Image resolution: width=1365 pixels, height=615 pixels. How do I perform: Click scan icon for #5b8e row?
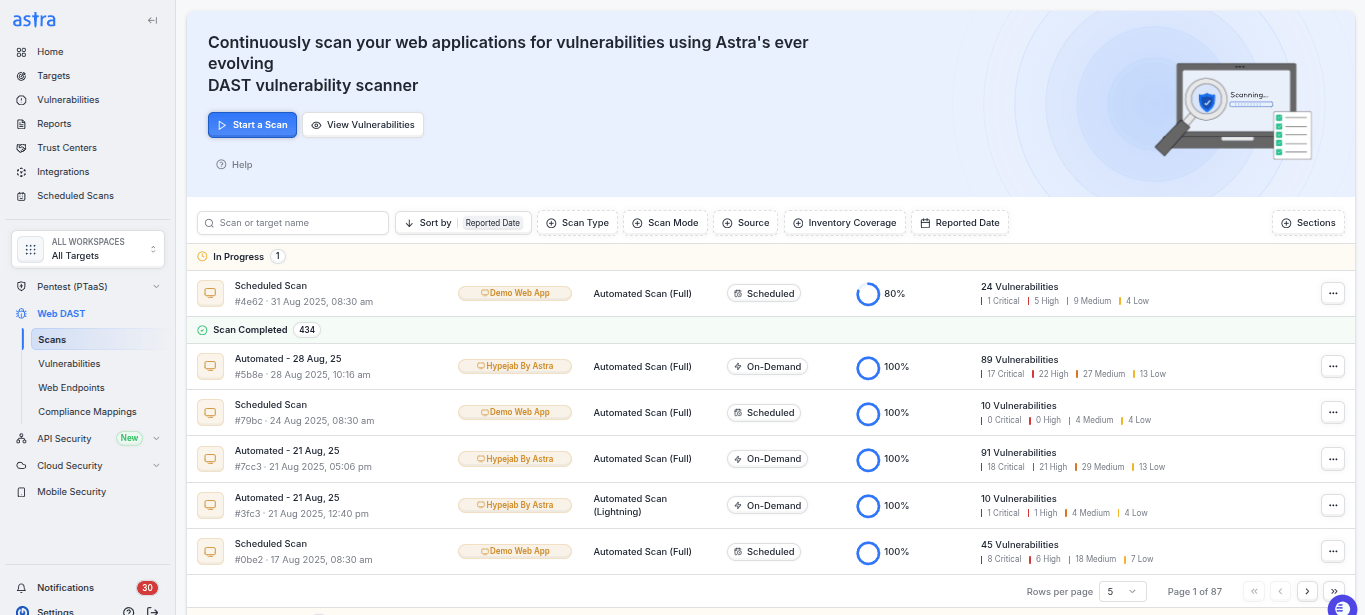pyautogui.click(x=210, y=367)
